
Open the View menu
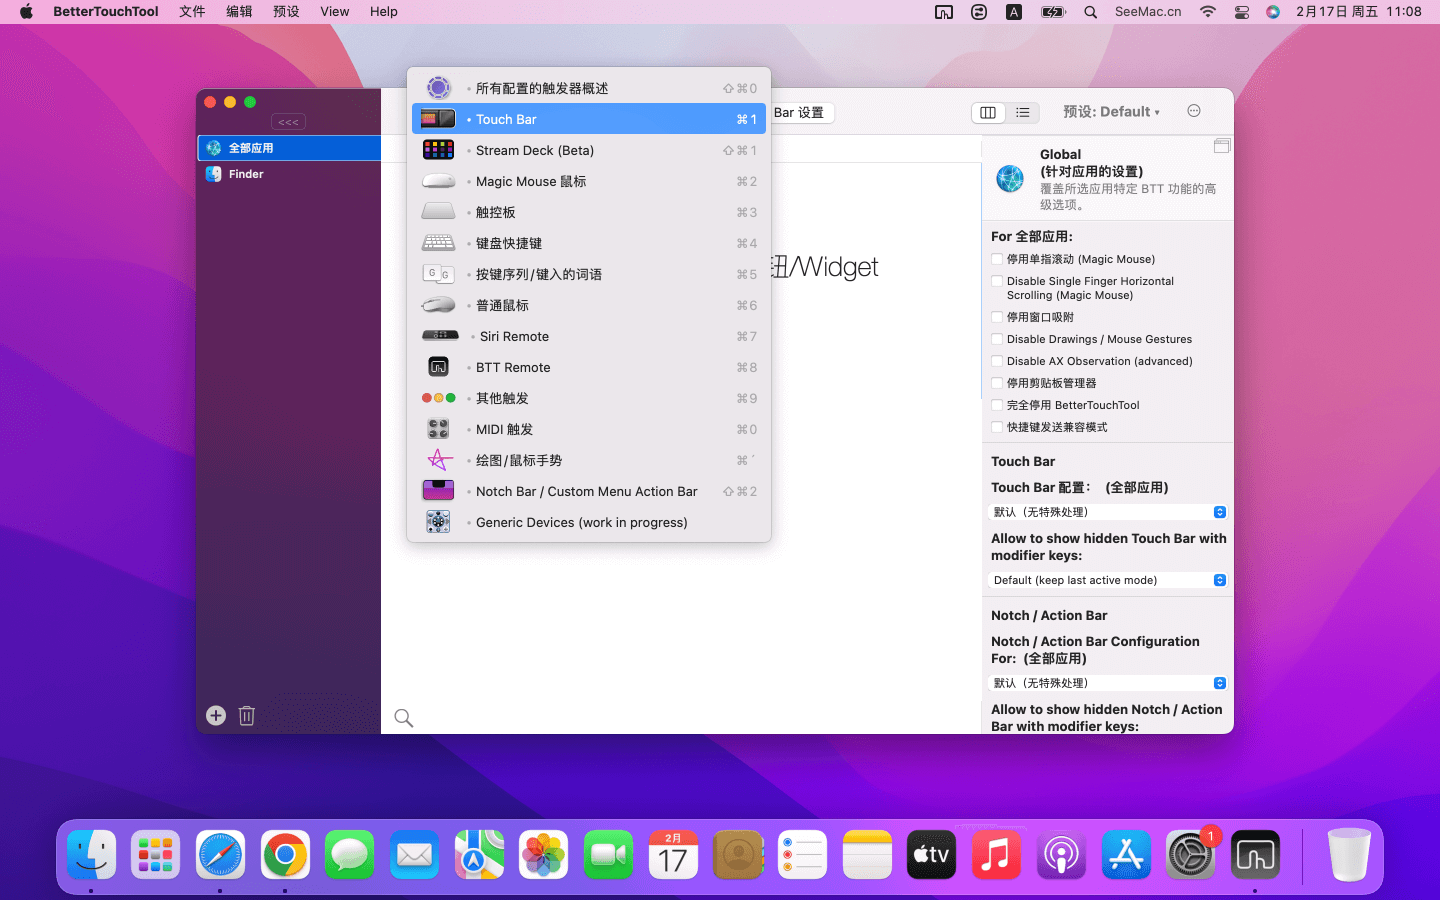[335, 12]
